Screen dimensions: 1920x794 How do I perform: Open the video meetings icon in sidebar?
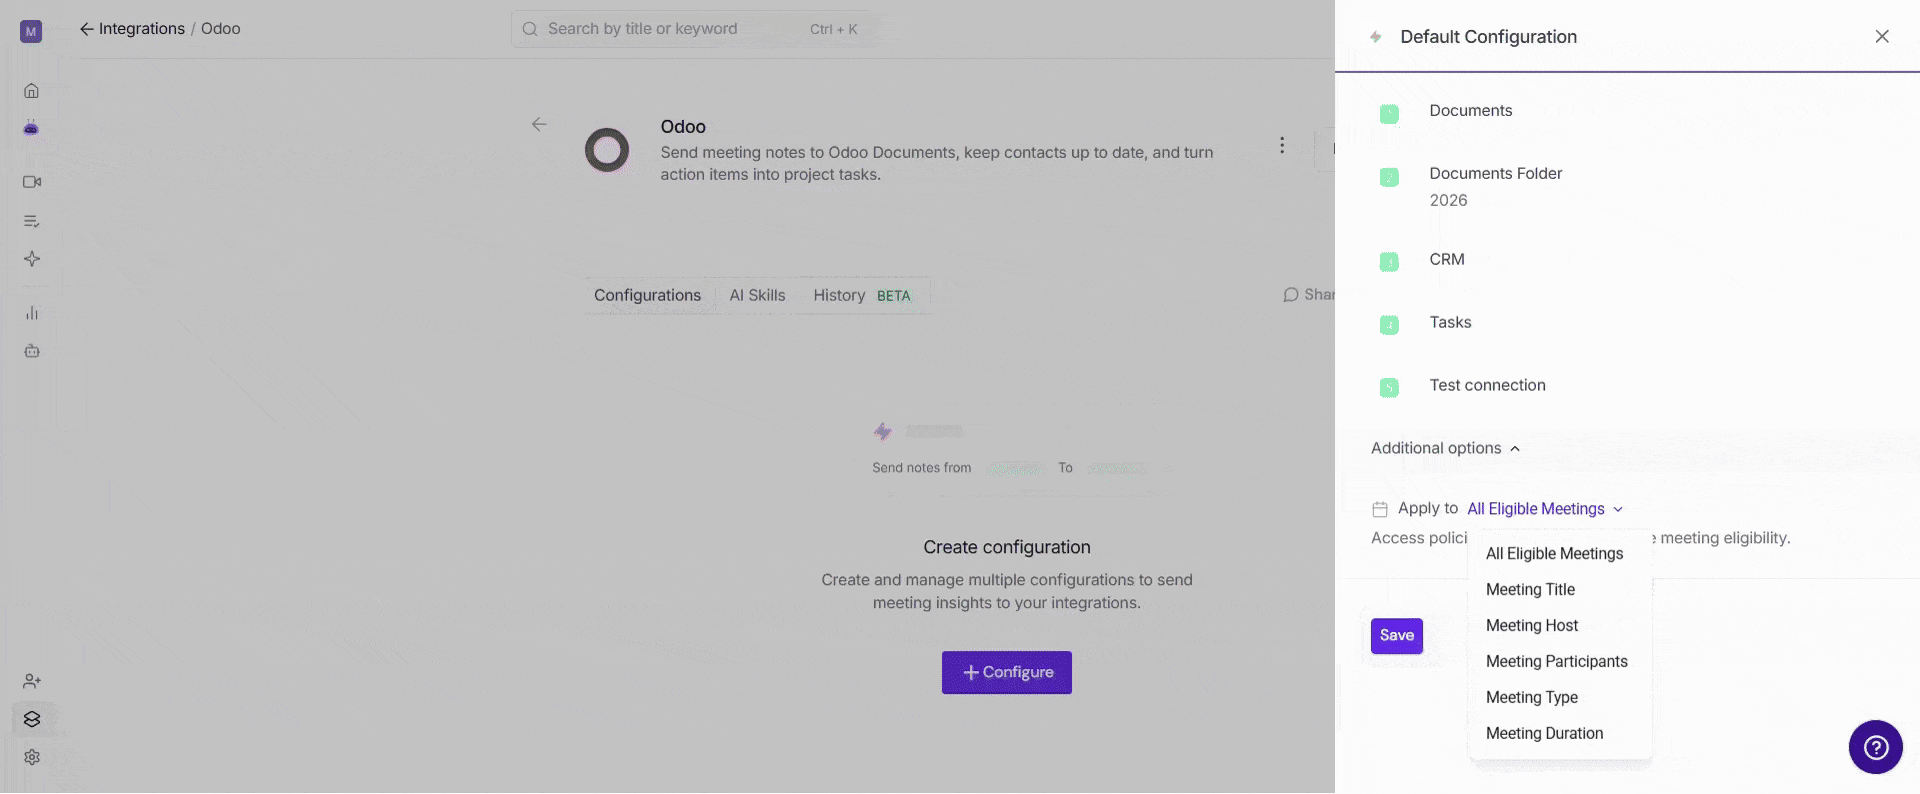click(x=32, y=182)
